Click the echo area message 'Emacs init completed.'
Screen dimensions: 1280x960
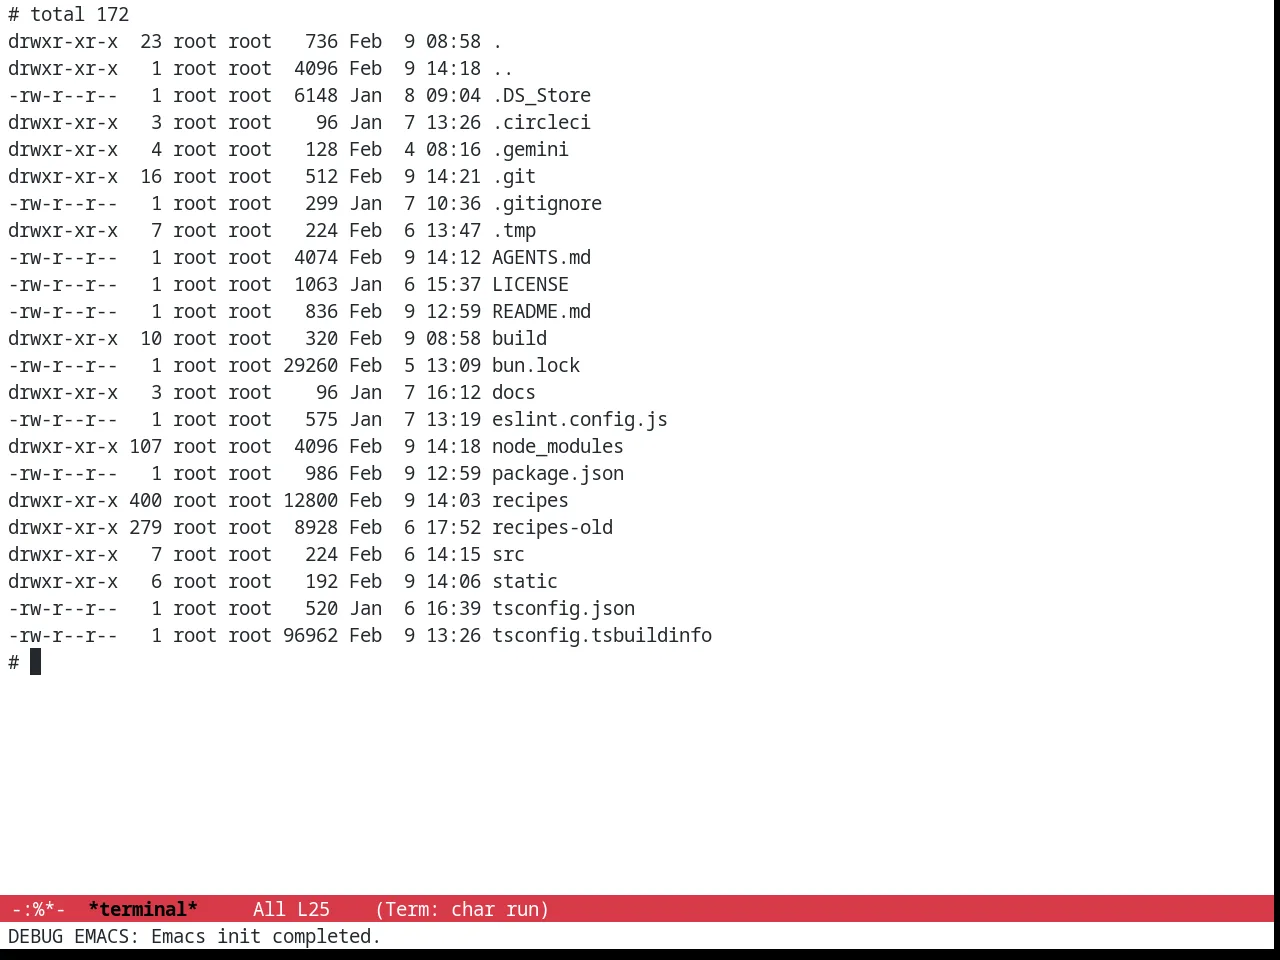266,936
